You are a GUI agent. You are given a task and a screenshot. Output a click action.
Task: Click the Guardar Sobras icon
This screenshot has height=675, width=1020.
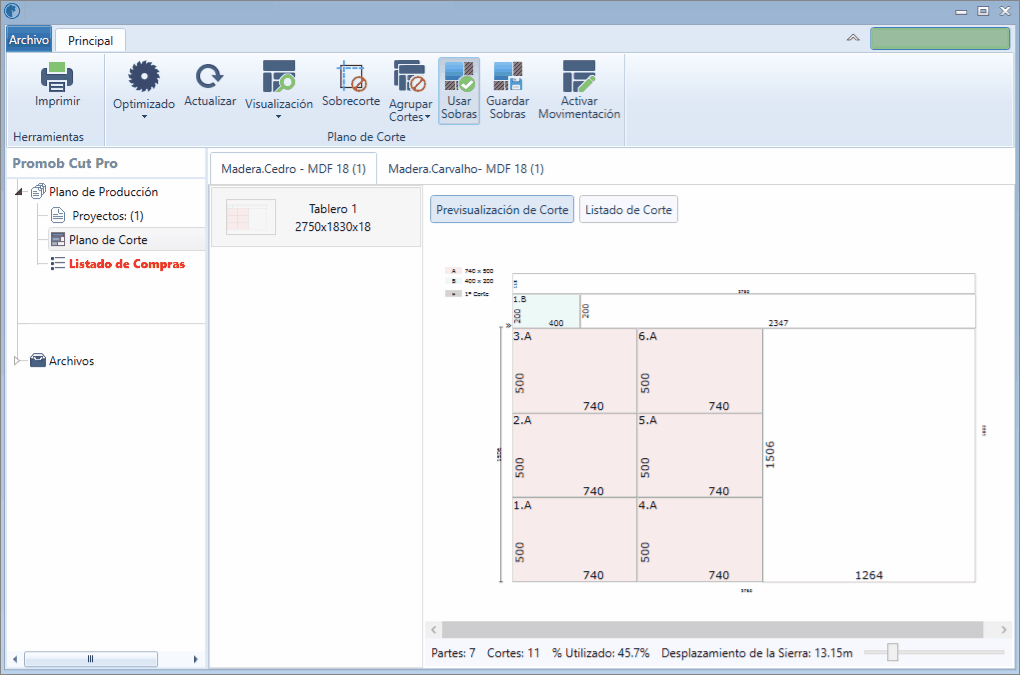click(x=507, y=77)
